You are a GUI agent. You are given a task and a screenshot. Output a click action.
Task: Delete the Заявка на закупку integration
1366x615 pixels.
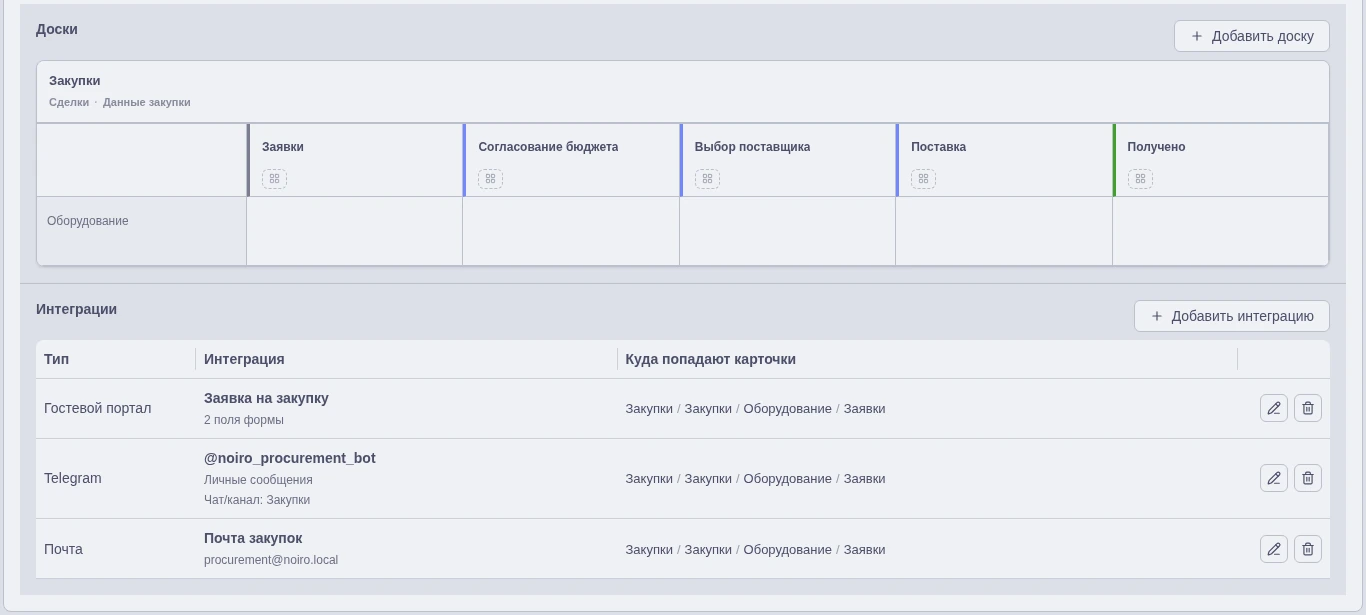pyautogui.click(x=1307, y=408)
